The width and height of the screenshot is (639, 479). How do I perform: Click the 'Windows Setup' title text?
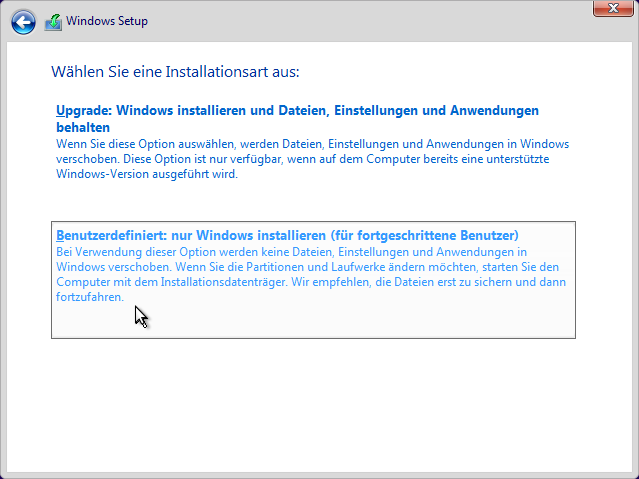tap(107, 21)
